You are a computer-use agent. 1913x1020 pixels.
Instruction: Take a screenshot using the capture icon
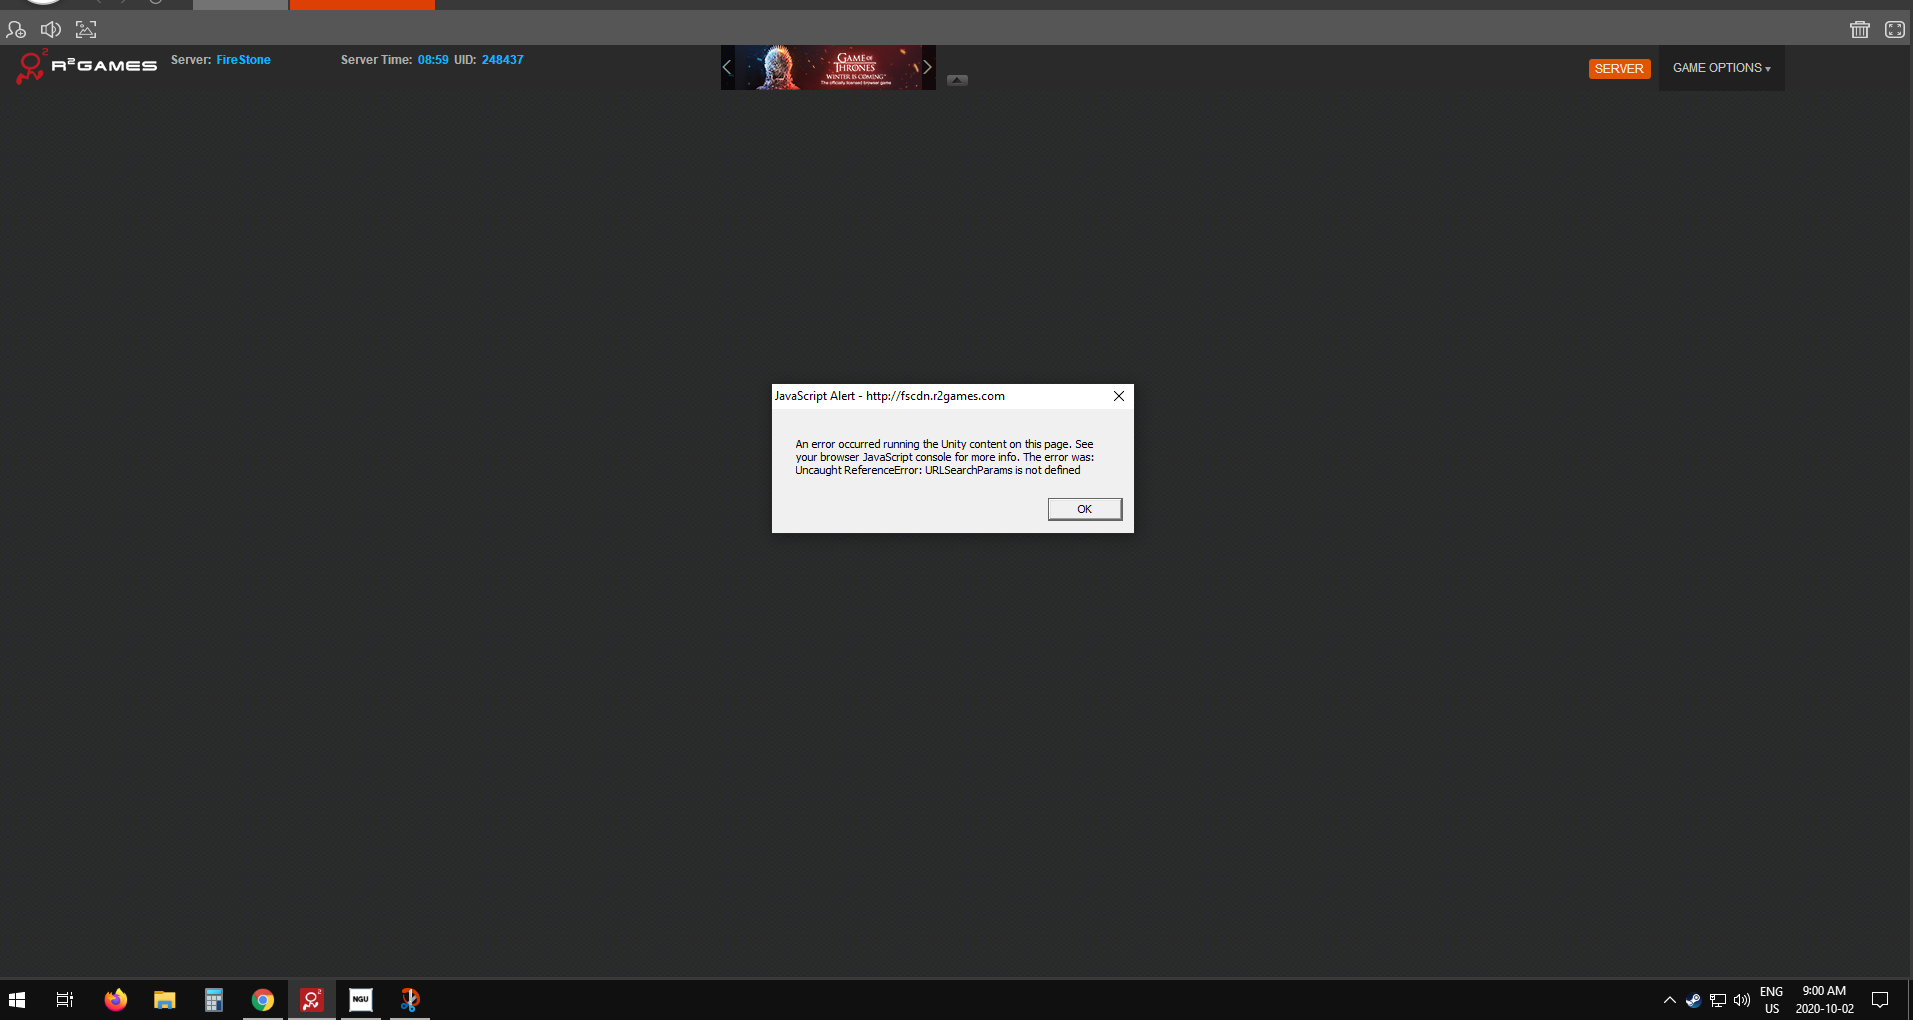coord(86,30)
